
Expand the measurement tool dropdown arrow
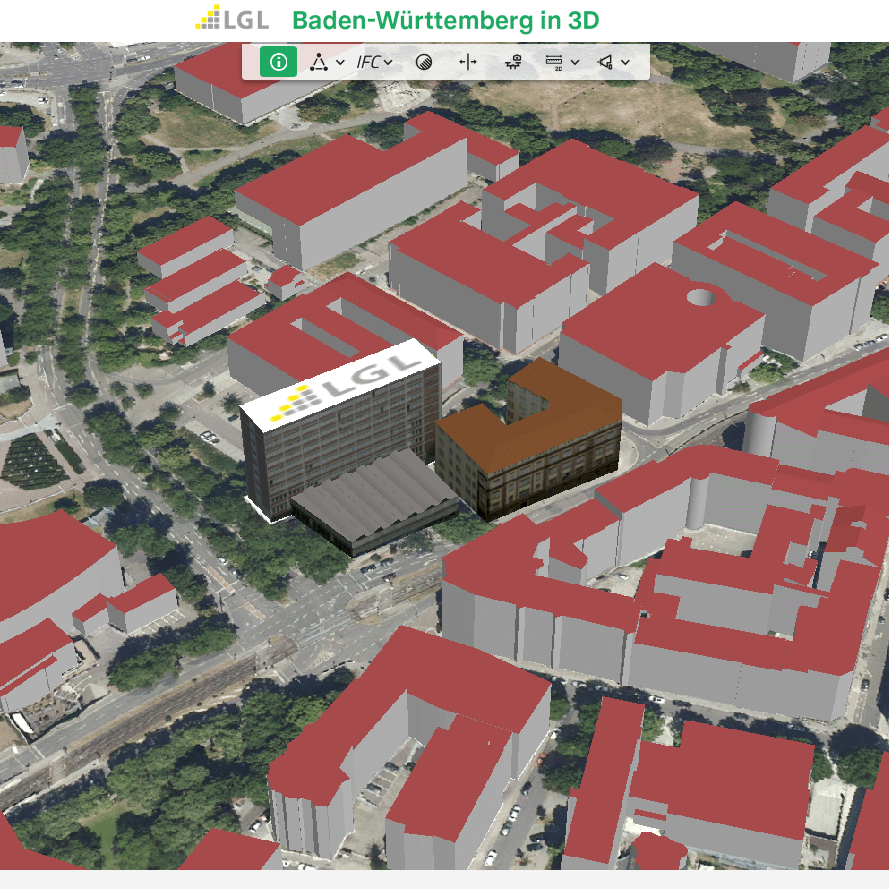tap(576, 62)
